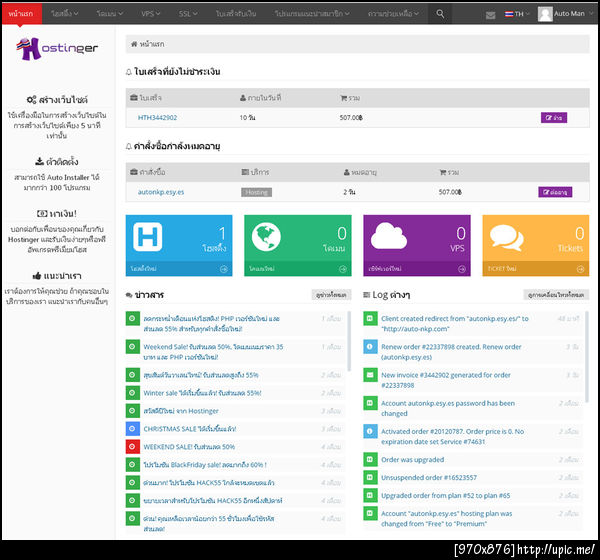Open the affiliate program dropdown in navbar
The width and height of the screenshot is (600, 560).
pos(312,14)
